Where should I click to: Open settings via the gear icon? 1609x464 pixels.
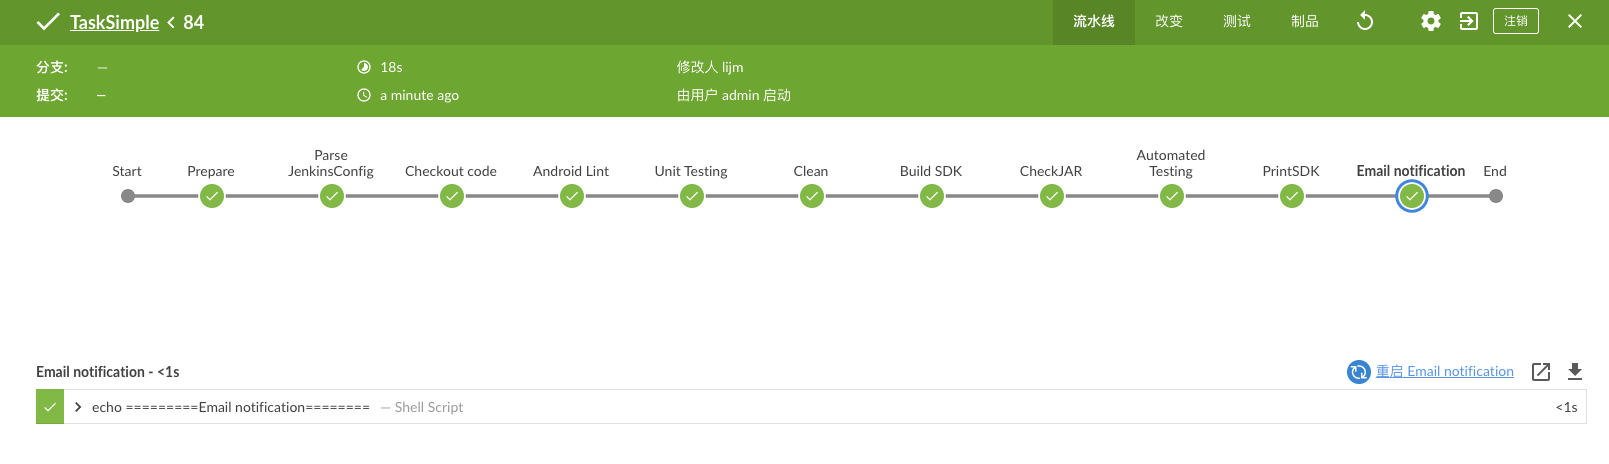click(1431, 21)
